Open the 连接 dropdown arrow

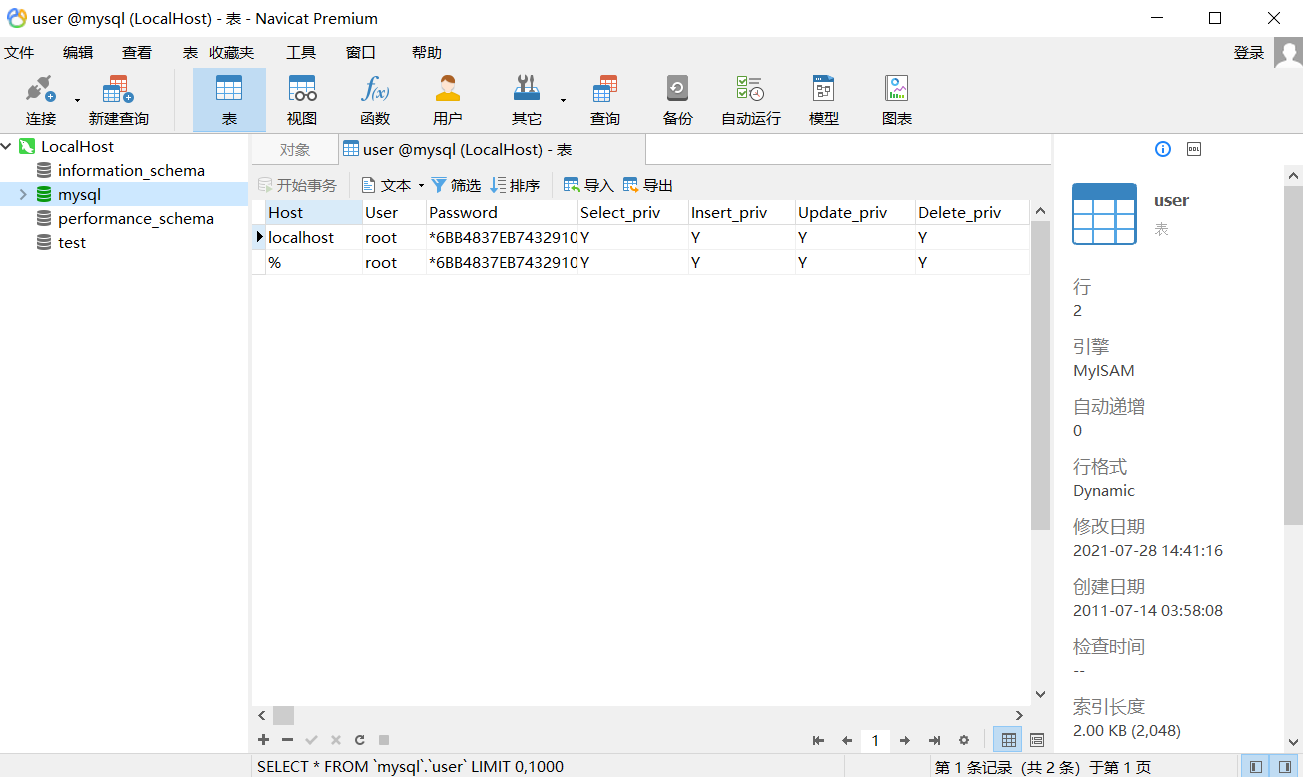point(77,100)
